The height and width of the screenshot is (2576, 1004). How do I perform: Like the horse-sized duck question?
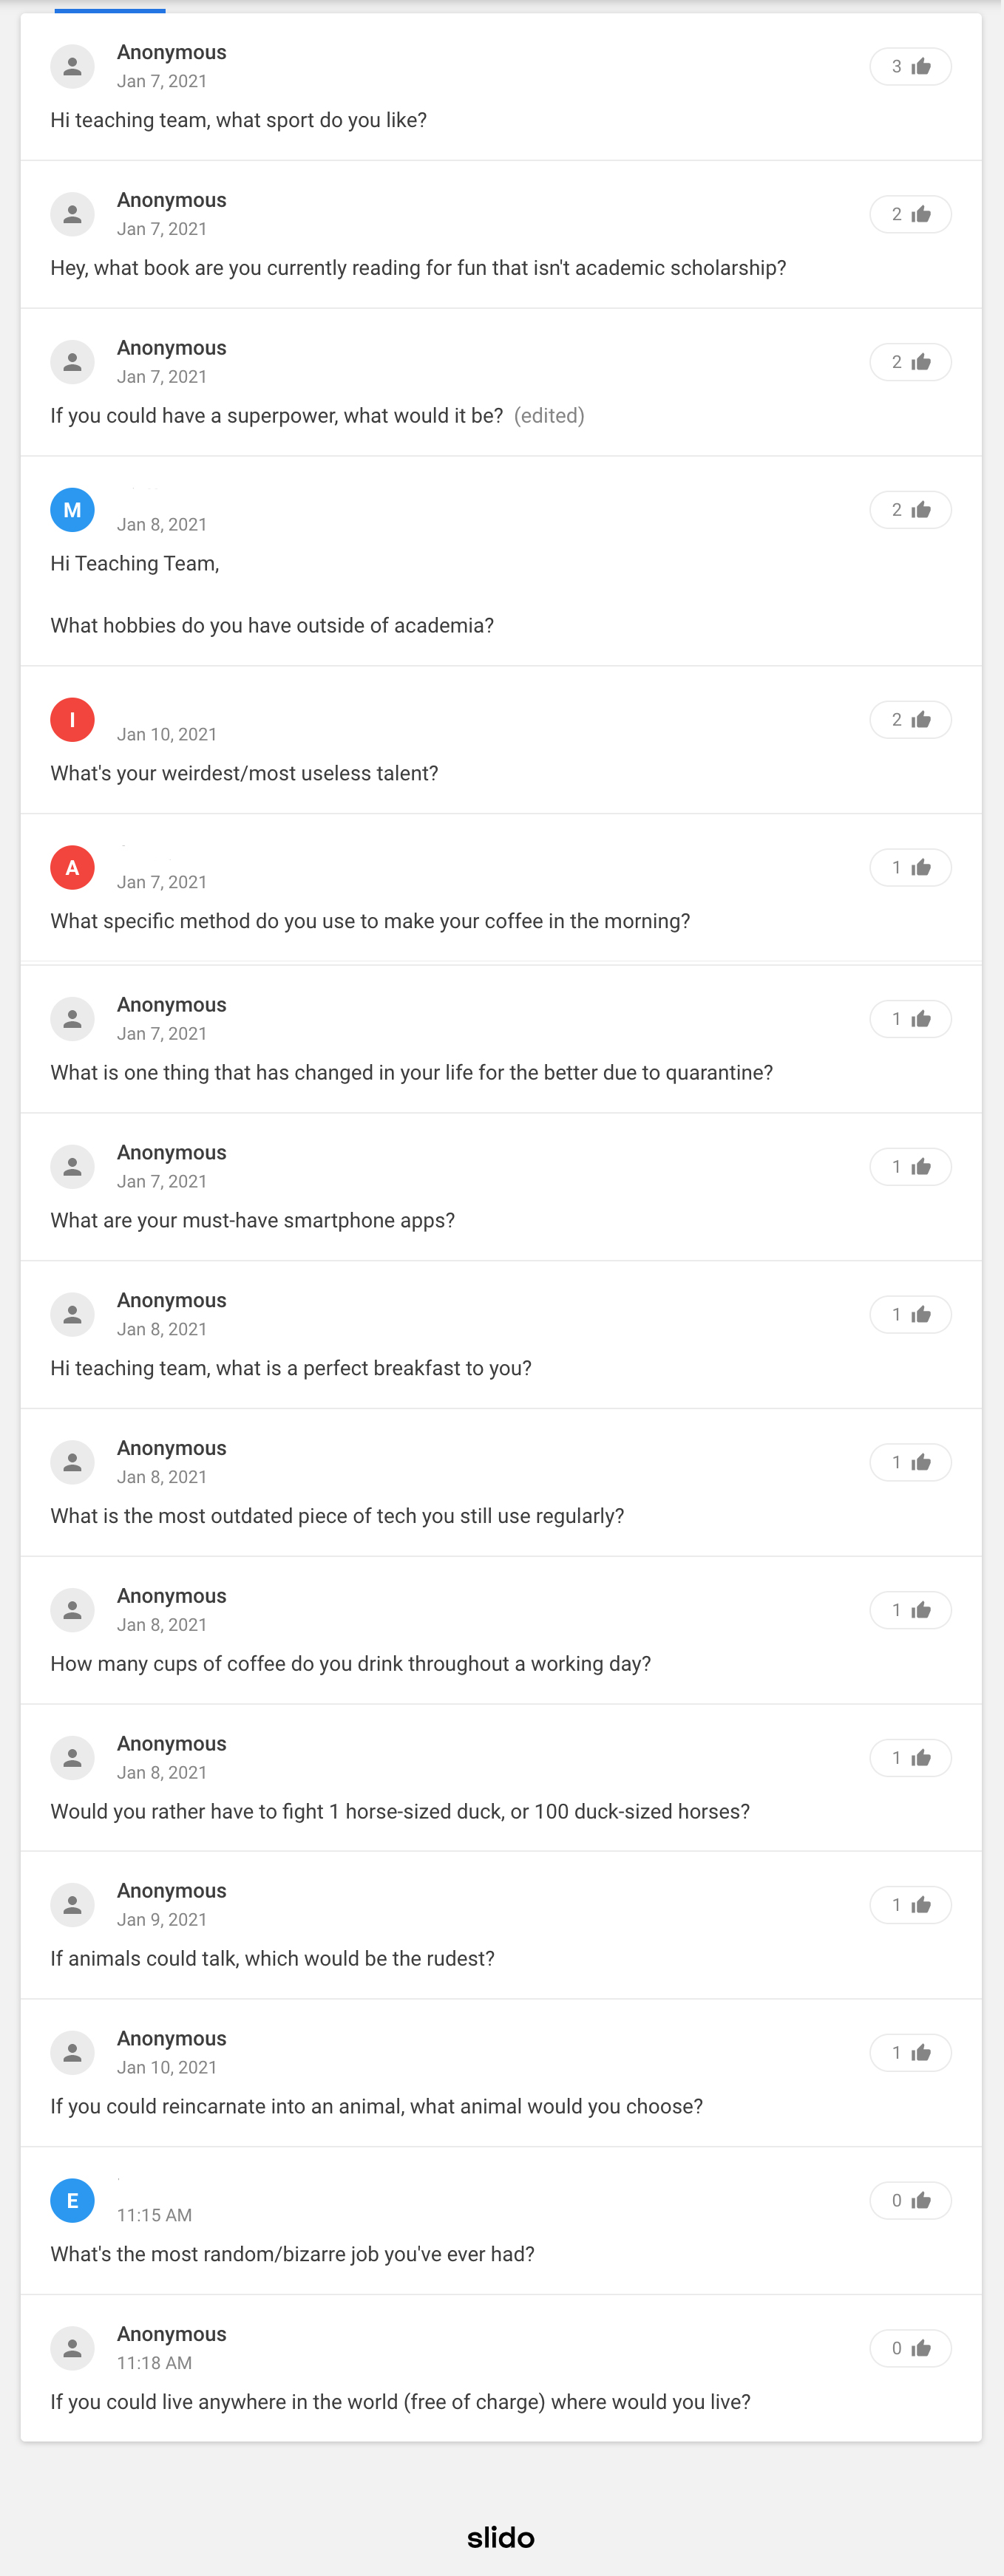click(x=910, y=1758)
